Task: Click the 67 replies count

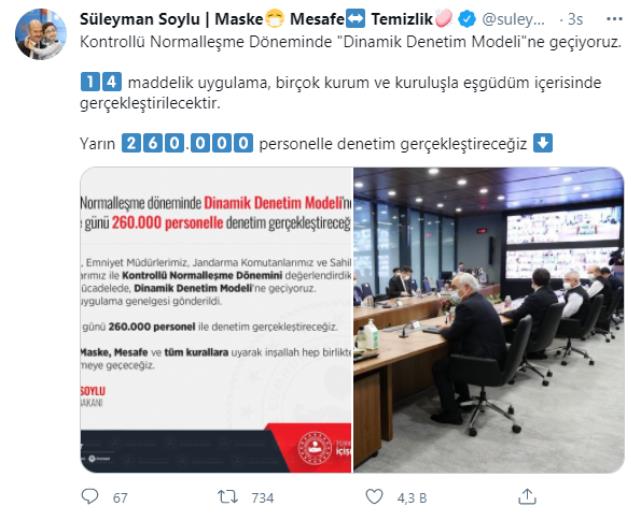Action: pyautogui.click(x=120, y=498)
